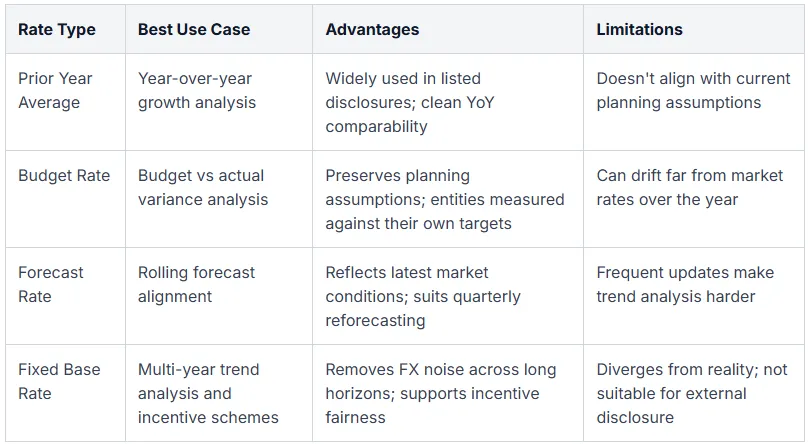This screenshot has height=444, width=808.
Task: Click Can drift far from market rates cell
Action: click(694, 199)
